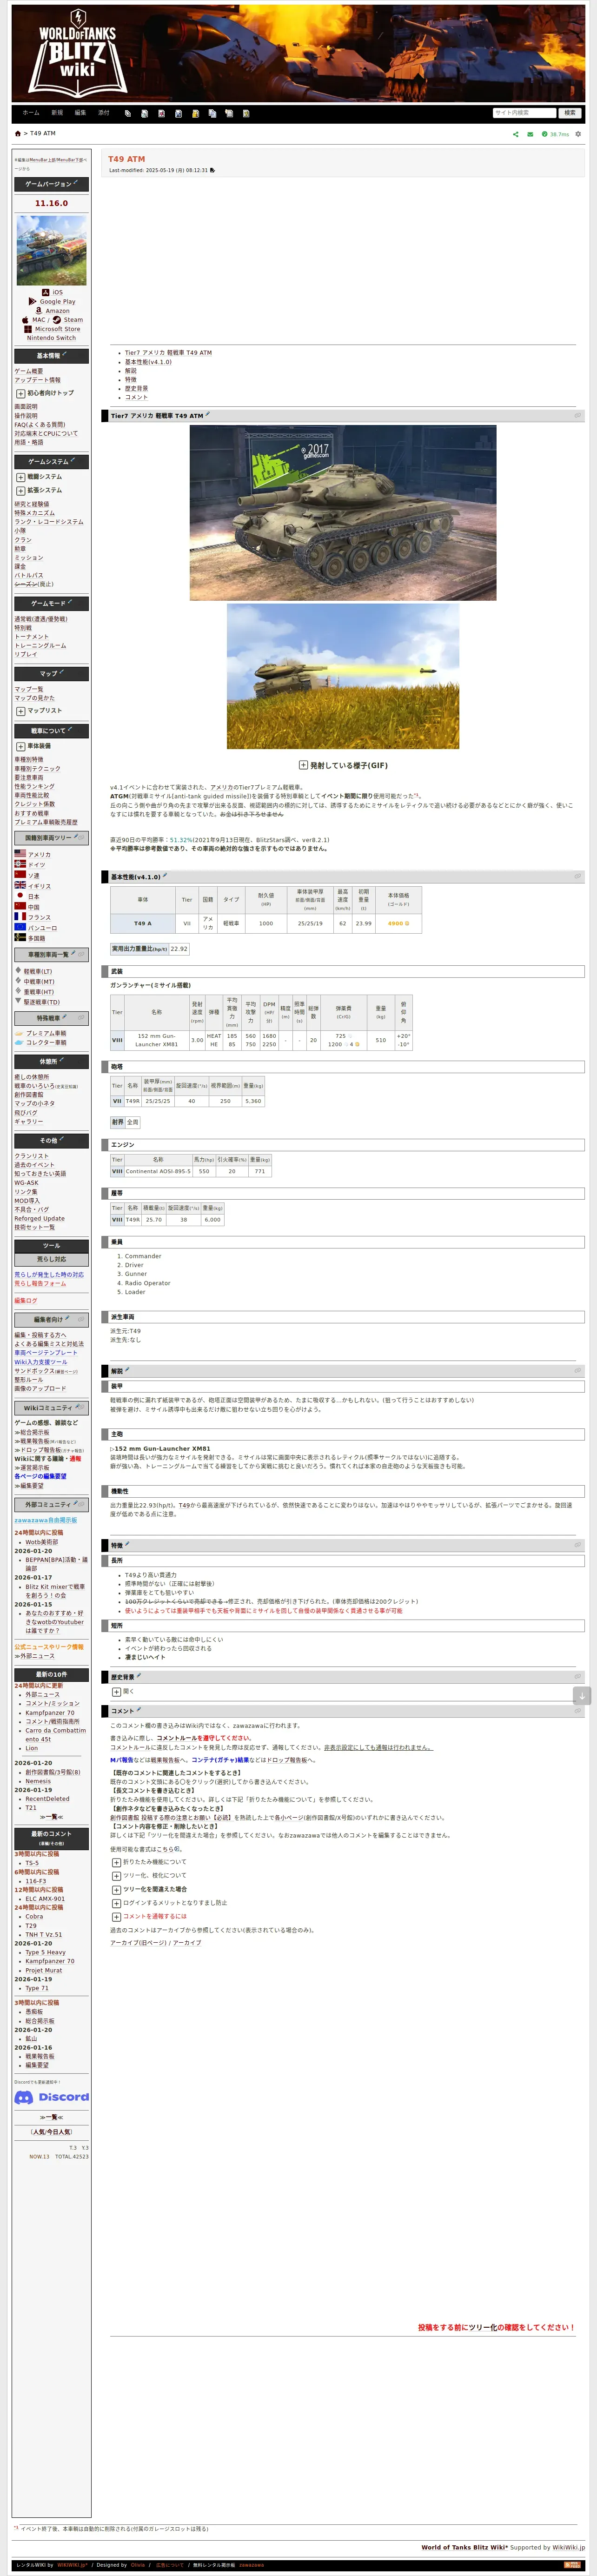
Task: Open 編集 in the top menu bar
Action: 80,113
